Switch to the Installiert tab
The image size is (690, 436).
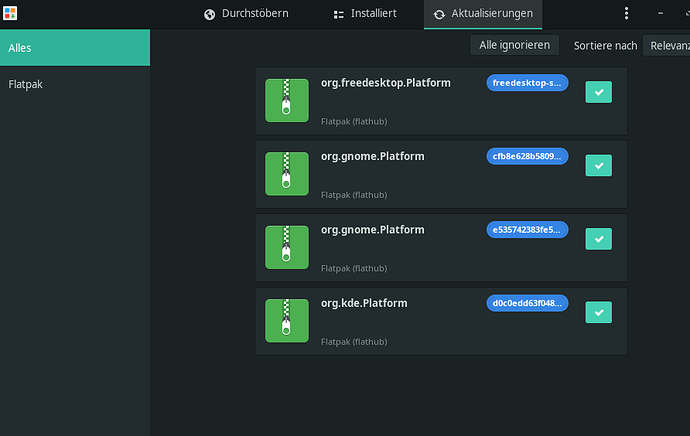(x=365, y=14)
